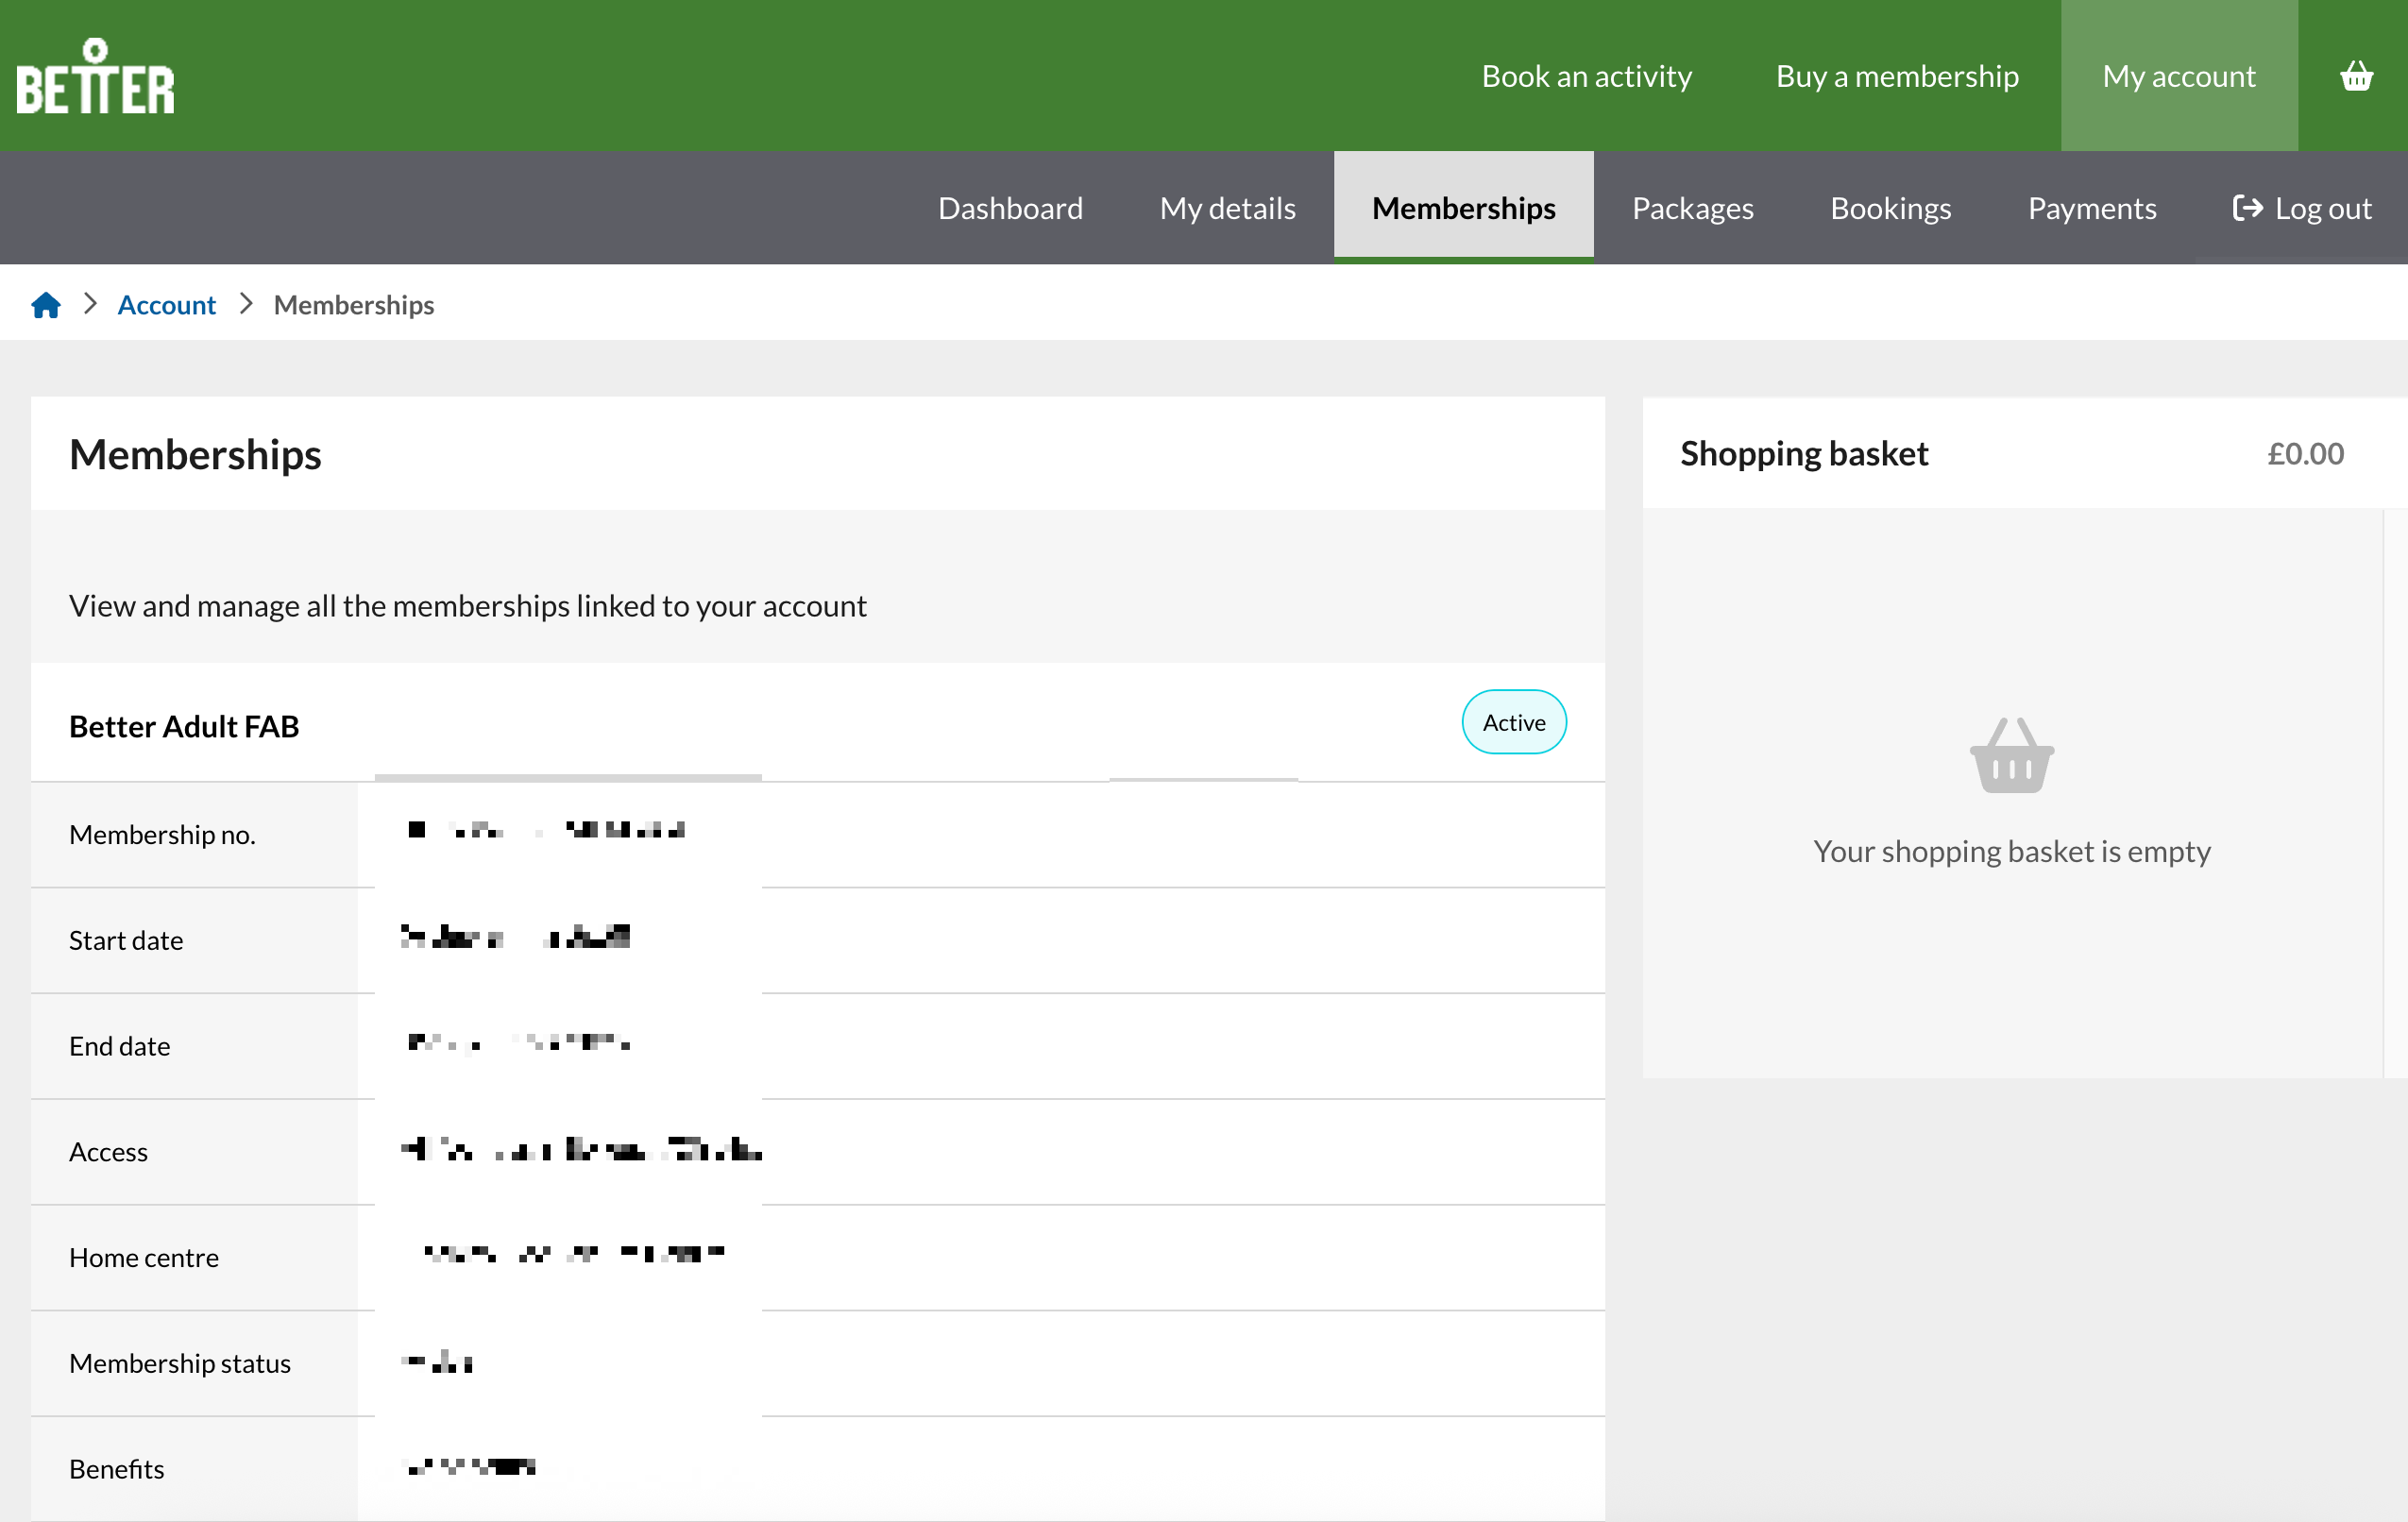
Task: Click the home icon in the breadcrumb
Action: tap(46, 305)
